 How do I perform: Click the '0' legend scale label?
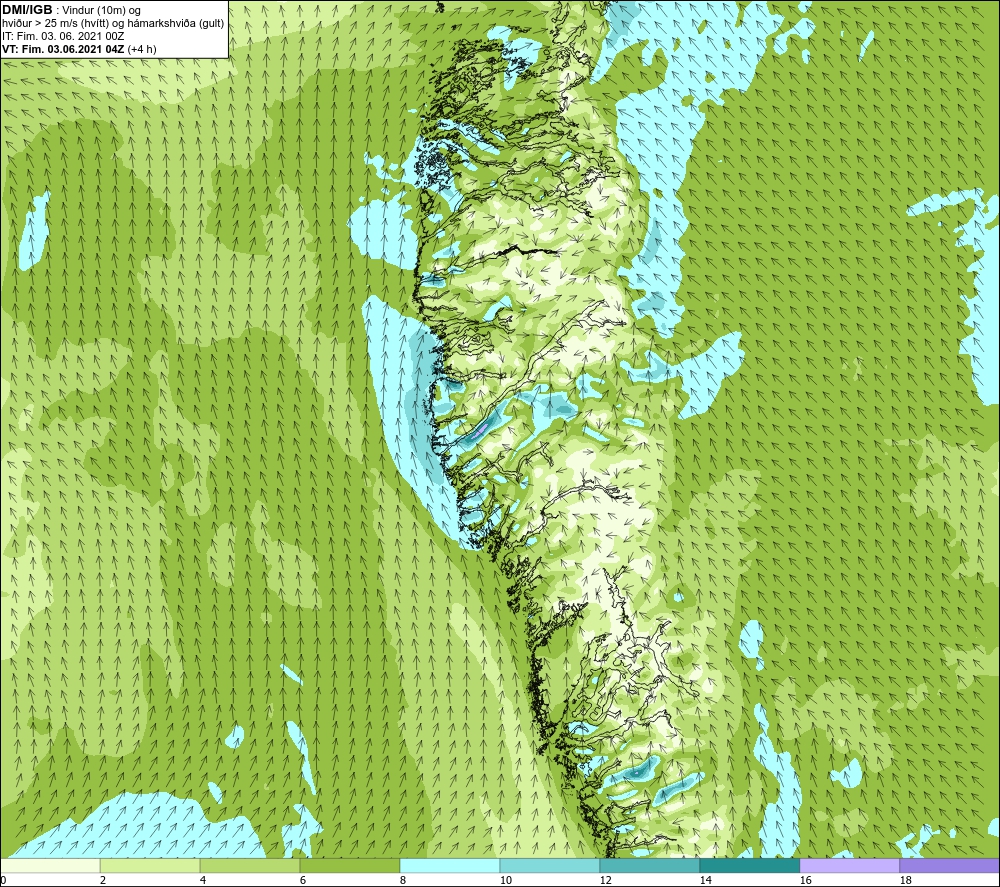[4, 880]
